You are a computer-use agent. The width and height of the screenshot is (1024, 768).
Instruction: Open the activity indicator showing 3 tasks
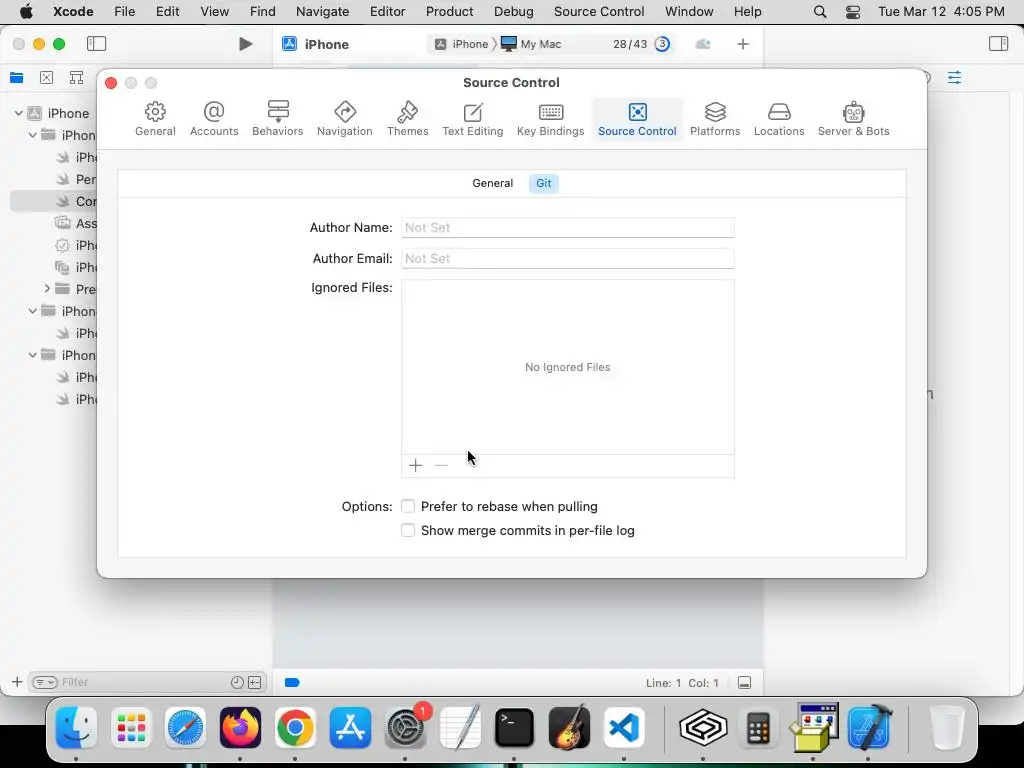click(x=662, y=44)
